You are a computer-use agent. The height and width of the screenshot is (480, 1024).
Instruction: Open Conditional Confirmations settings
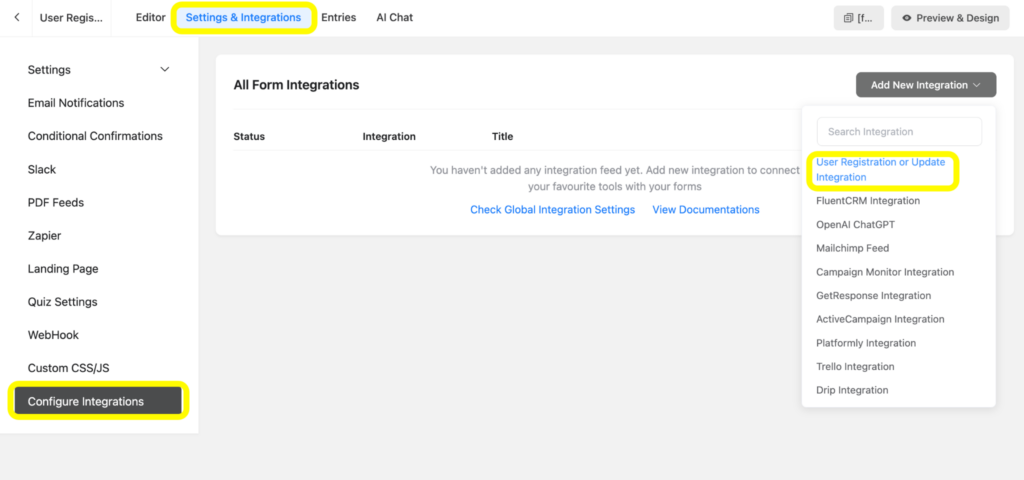tap(95, 136)
